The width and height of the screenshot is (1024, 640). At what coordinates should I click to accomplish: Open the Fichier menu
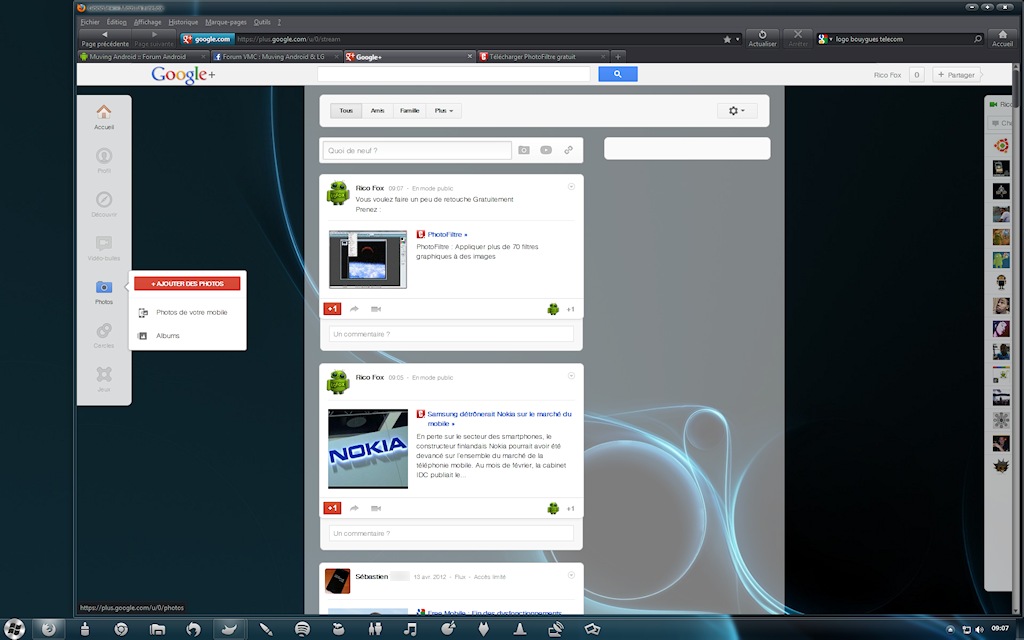coord(90,22)
